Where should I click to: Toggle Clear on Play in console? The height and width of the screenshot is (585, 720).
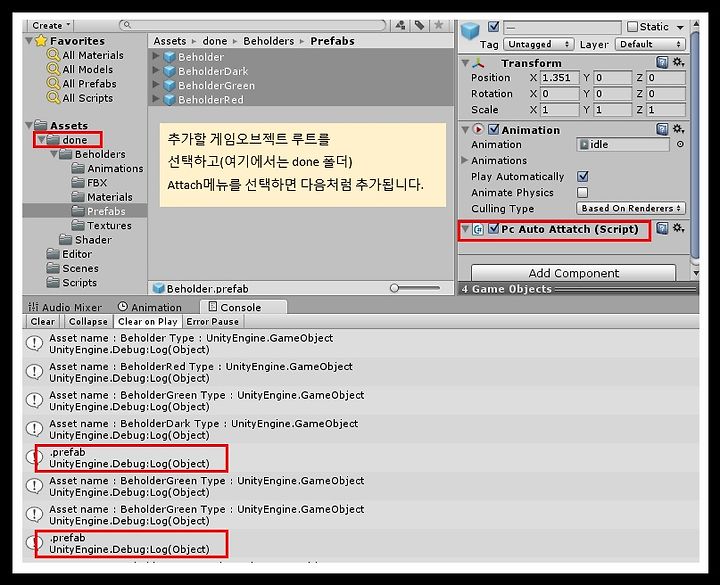click(147, 321)
